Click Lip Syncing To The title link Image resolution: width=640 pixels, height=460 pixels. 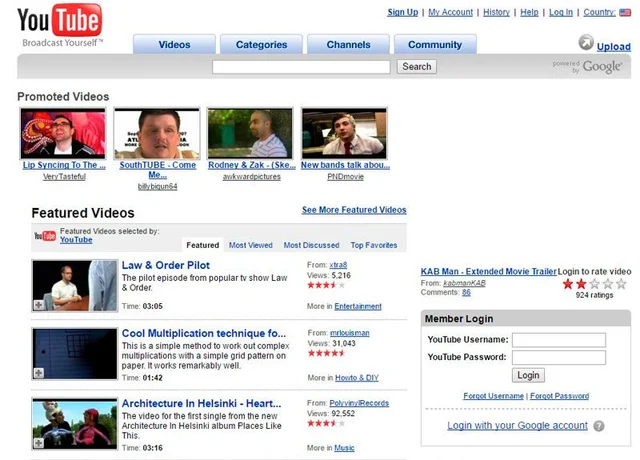pyautogui.click(x=64, y=165)
